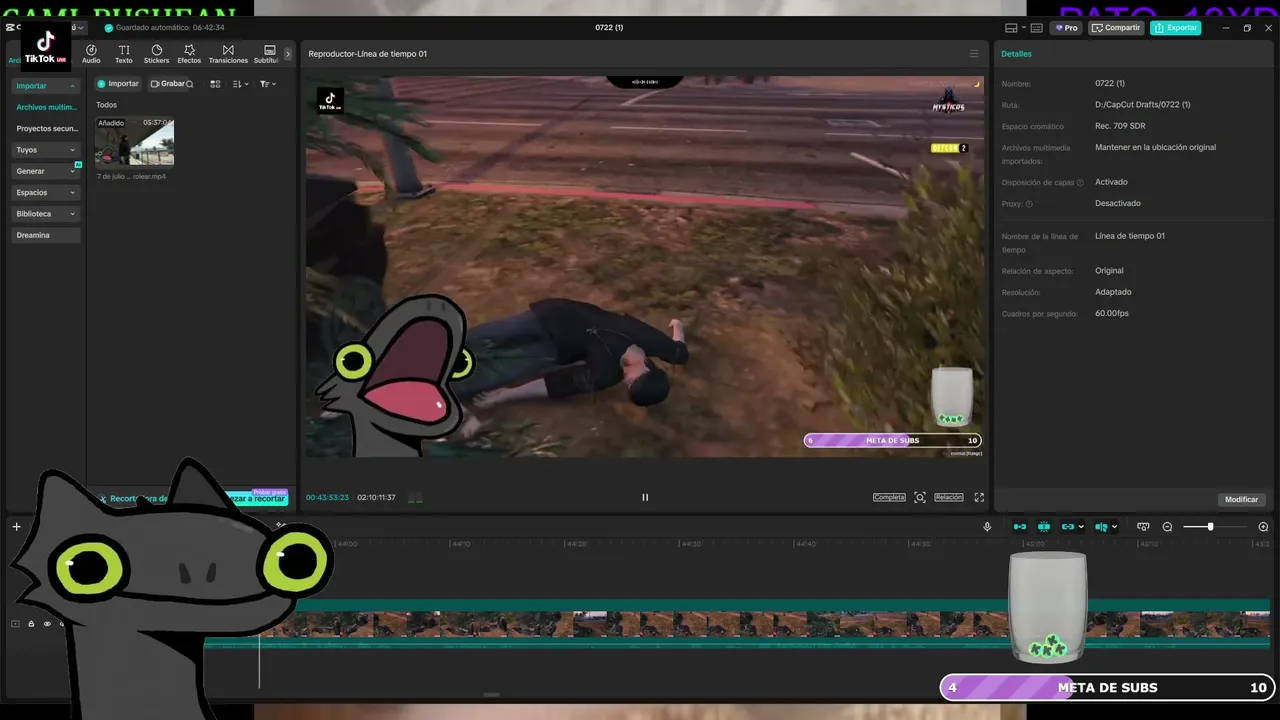Click the Todos media filter label
The height and width of the screenshot is (720, 1280).
pos(106,105)
